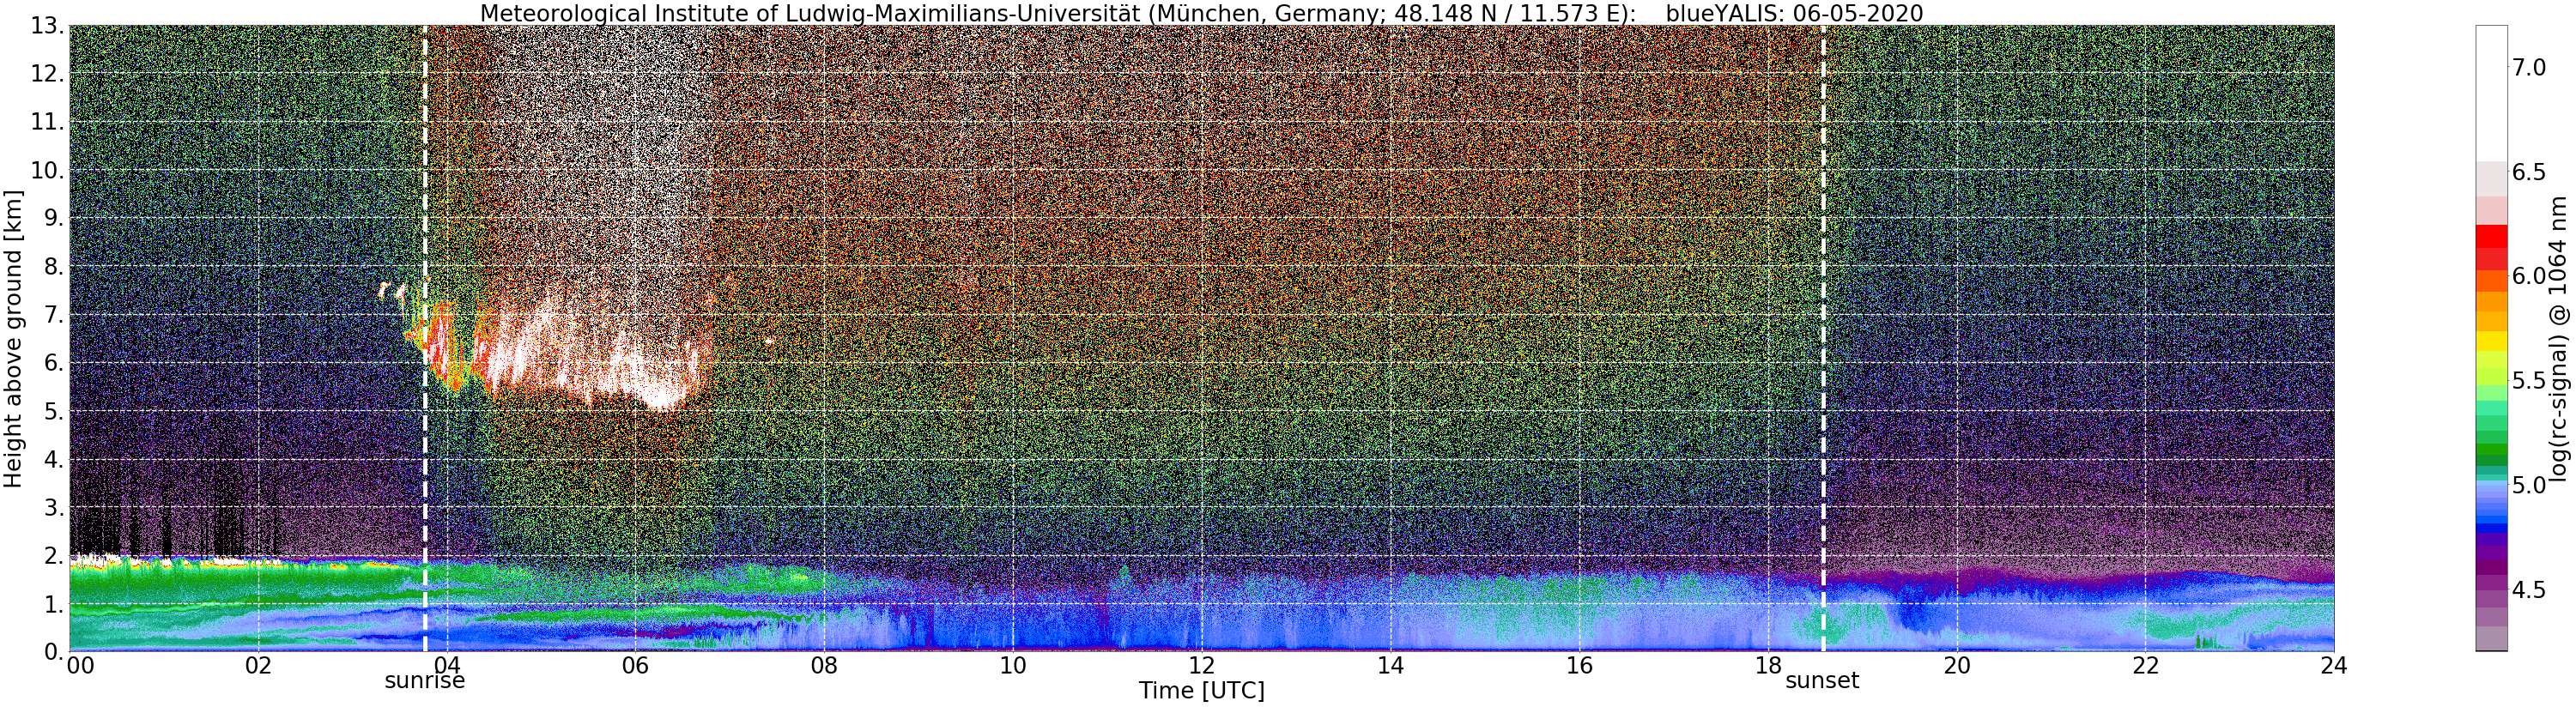2576x707 pixels.
Task: Click the y-axis tick label '13.'
Action: (x=48, y=26)
